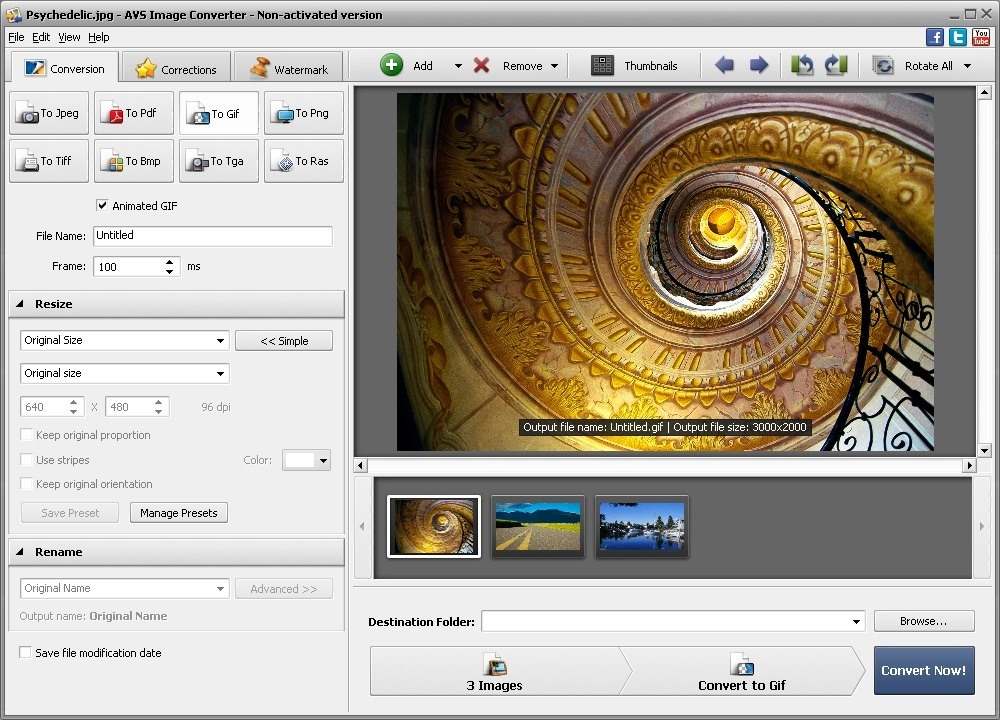Select the To Tiff format icon

pos(48,161)
